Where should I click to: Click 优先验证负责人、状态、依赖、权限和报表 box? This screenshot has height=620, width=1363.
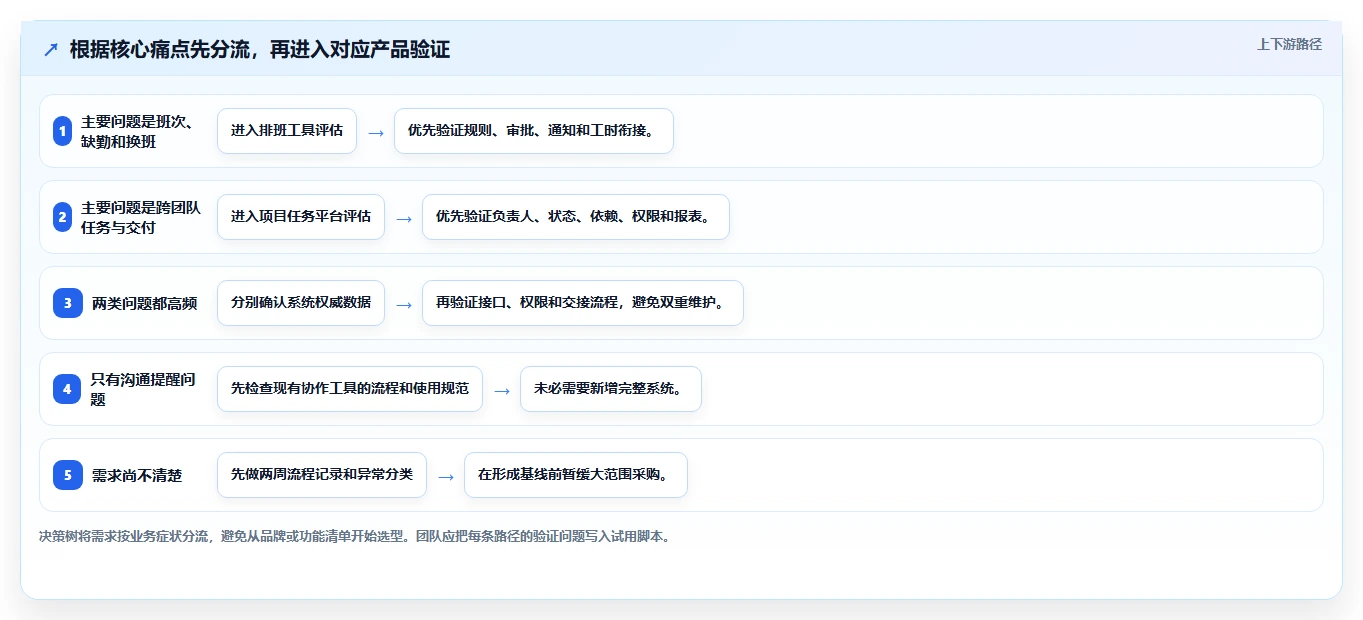[576, 217]
